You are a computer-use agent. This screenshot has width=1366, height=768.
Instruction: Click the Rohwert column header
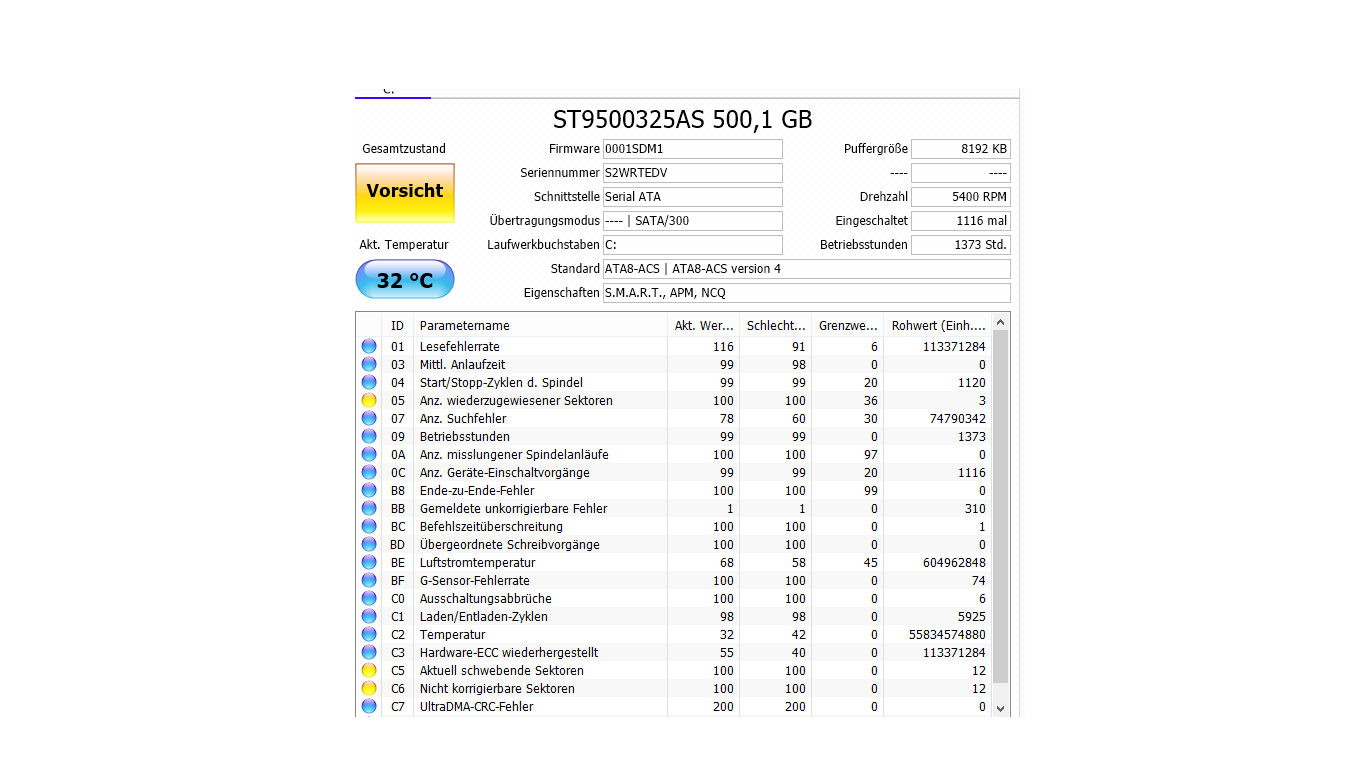click(938, 326)
